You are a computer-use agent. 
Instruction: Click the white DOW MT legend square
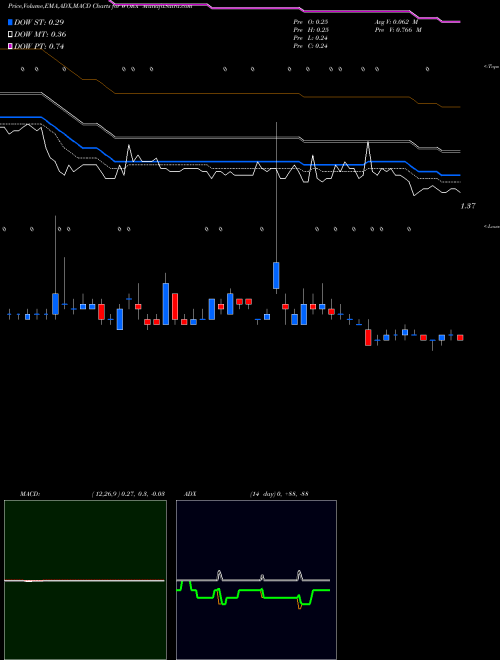point(10,34)
